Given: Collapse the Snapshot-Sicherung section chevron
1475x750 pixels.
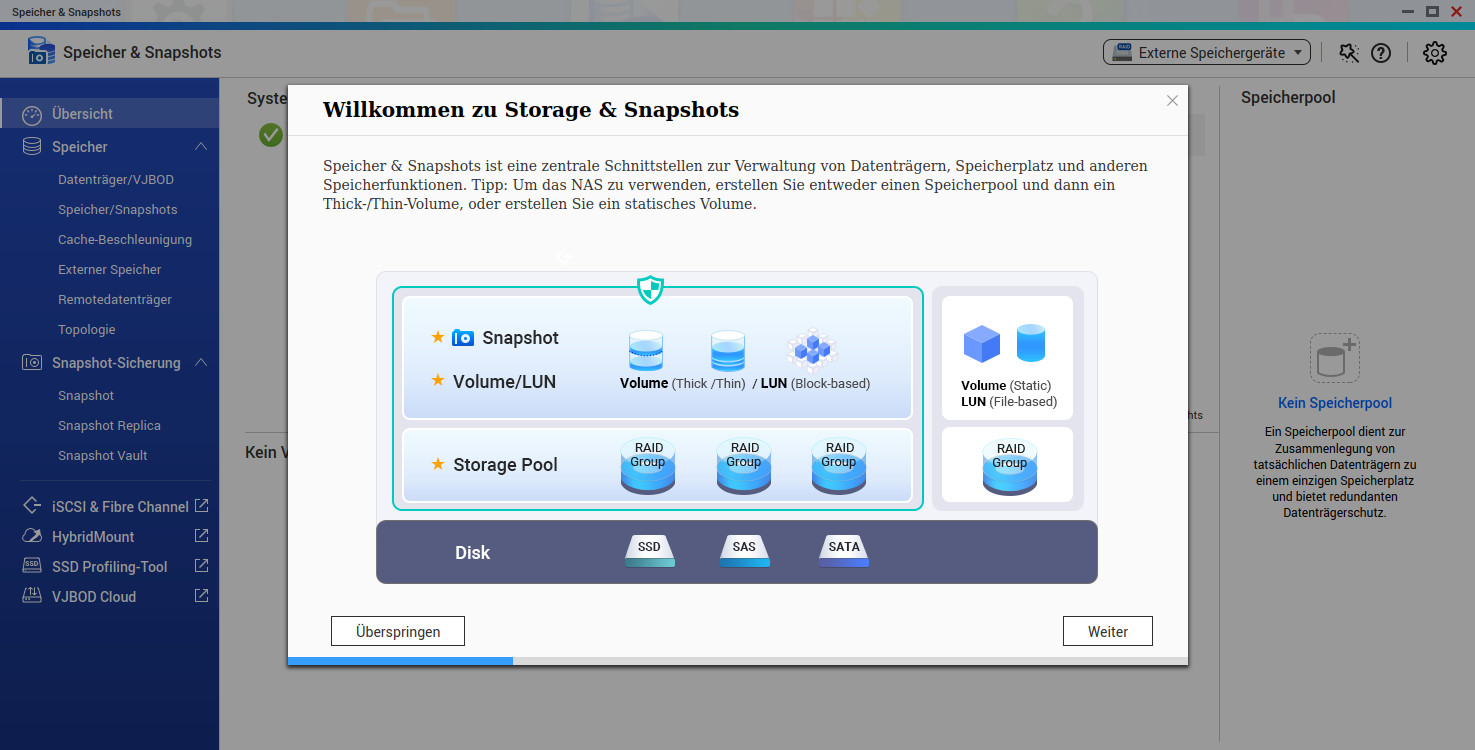Looking at the screenshot, I should pyautogui.click(x=201, y=363).
